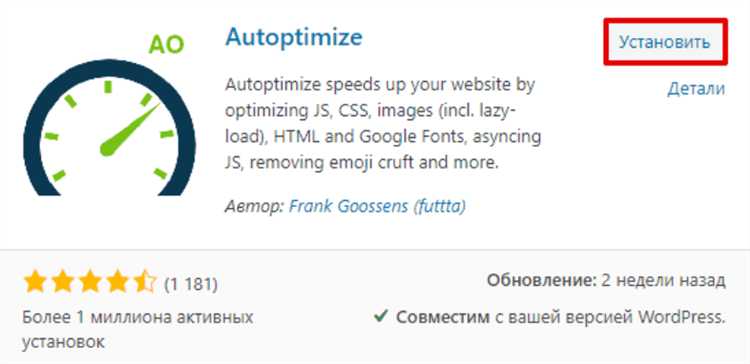
Task: Click the Более 1 миллиона активных установок text
Action: 138,329
